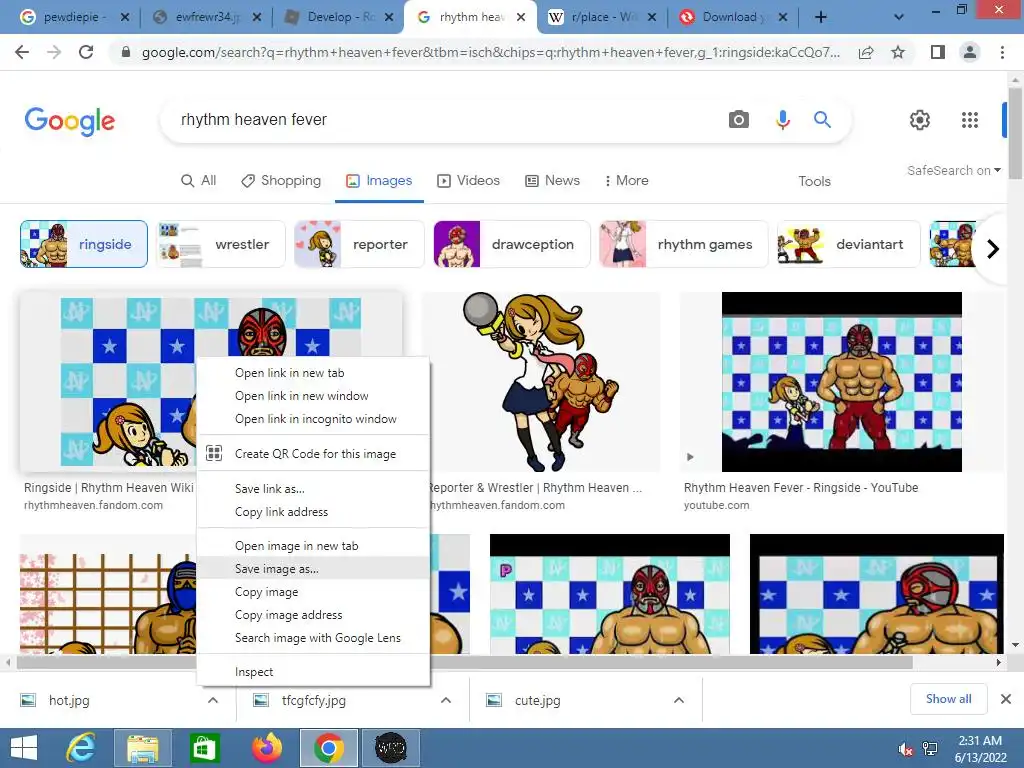The width and height of the screenshot is (1024, 768).
Task: Click the browser forward arrow
Action: point(54,52)
